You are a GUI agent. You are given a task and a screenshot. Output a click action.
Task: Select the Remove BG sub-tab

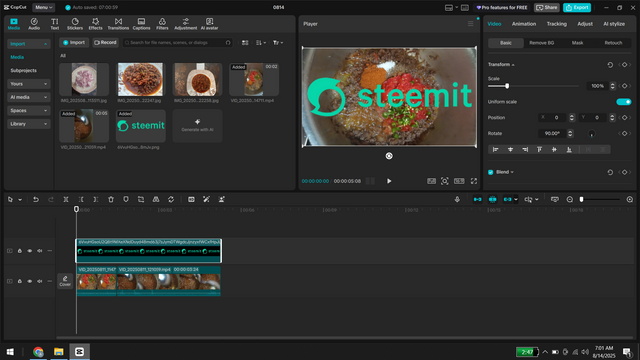coord(542,43)
